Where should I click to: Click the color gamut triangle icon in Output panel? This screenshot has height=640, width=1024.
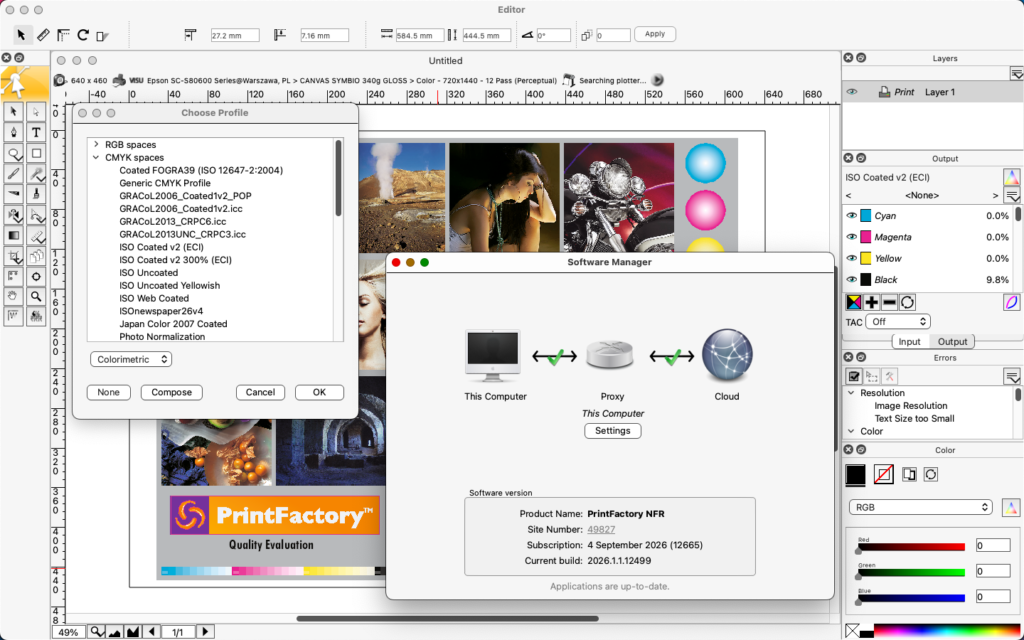point(1011,177)
